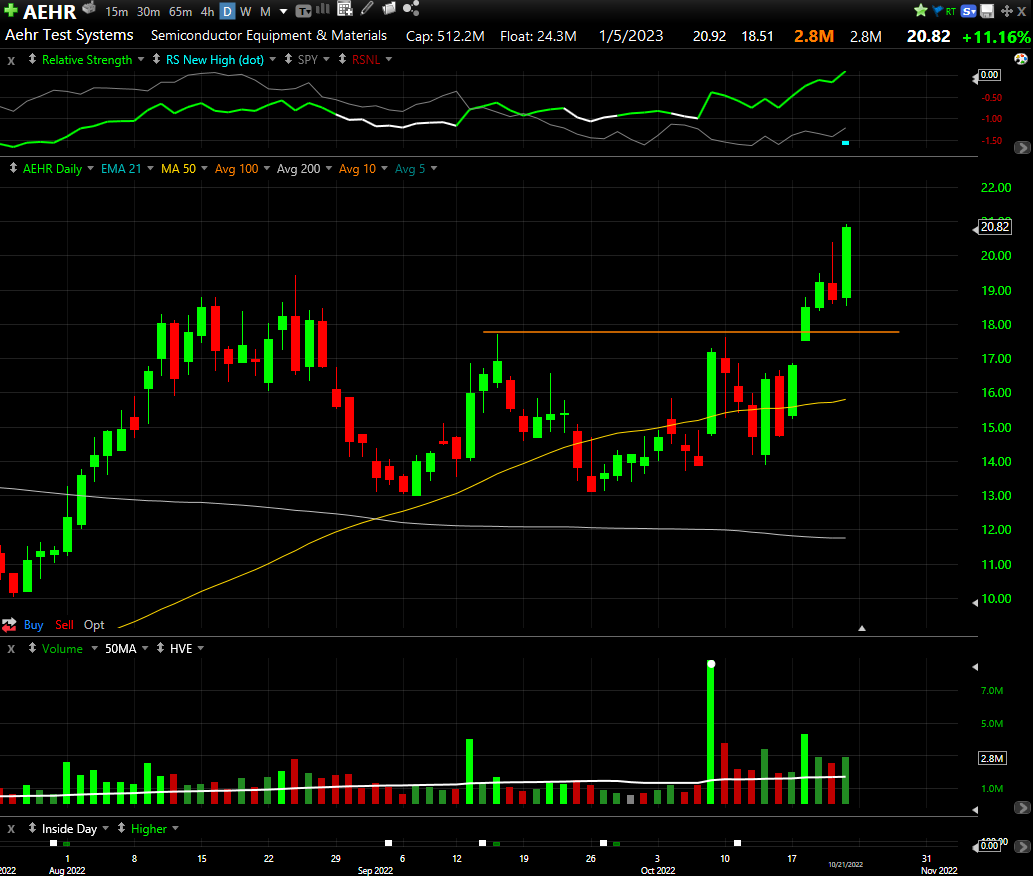Click the folder layouts icon

[x=389, y=9]
